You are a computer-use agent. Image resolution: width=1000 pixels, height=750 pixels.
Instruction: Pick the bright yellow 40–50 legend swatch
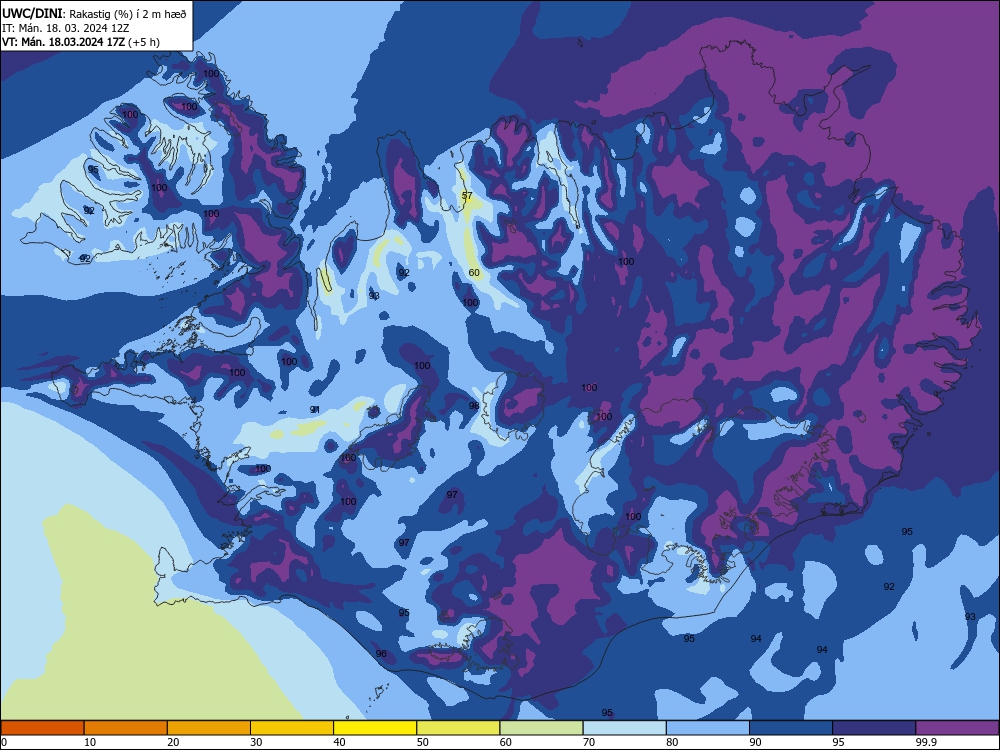375,728
